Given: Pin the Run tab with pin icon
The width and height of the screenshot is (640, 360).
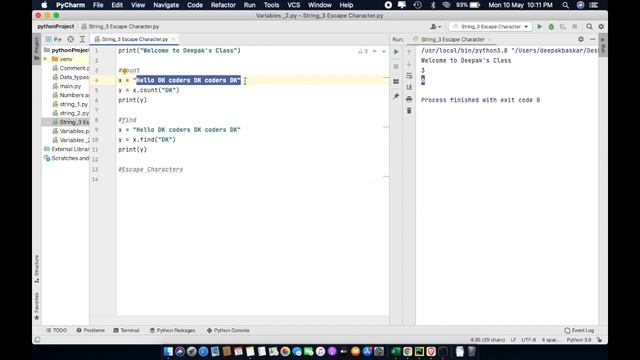Looking at the screenshot, I should click(x=396, y=96).
